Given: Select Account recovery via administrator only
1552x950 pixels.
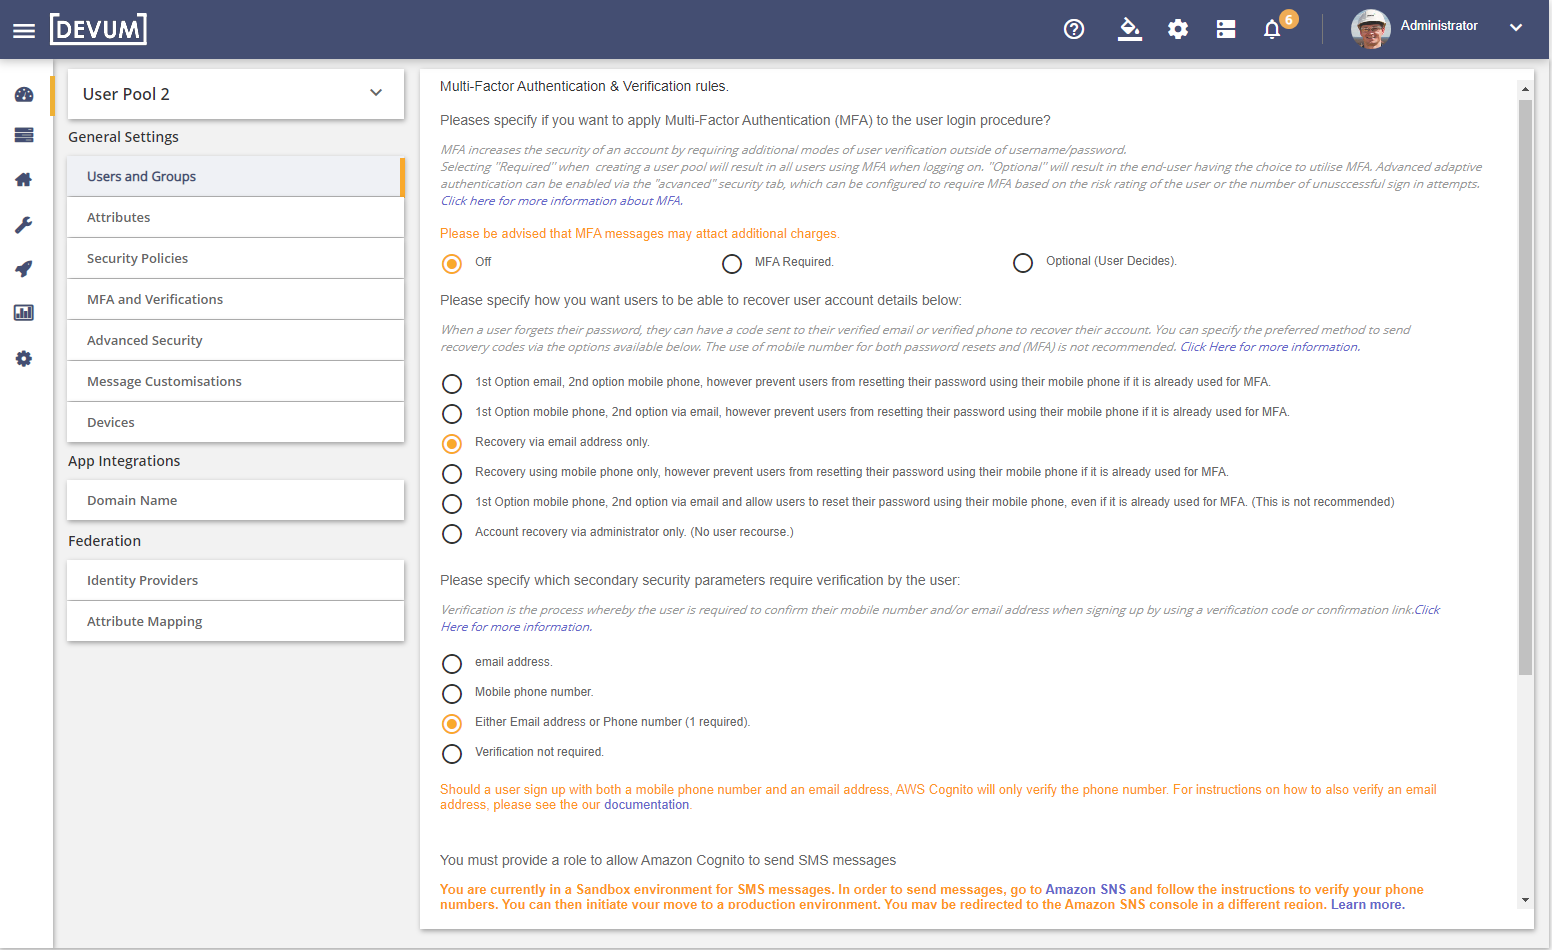Looking at the screenshot, I should [452, 533].
